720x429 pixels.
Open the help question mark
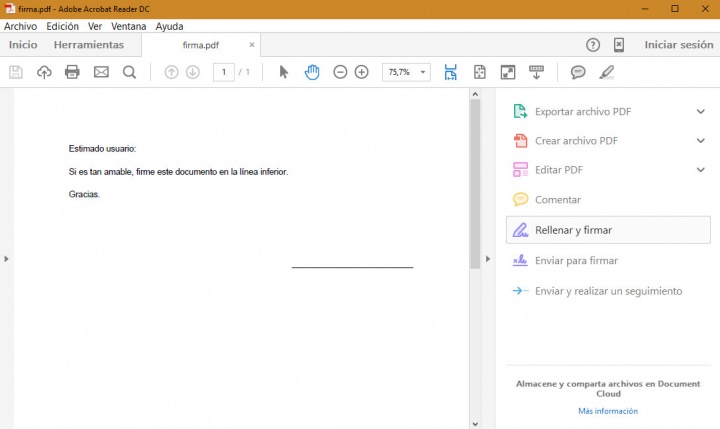593,45
